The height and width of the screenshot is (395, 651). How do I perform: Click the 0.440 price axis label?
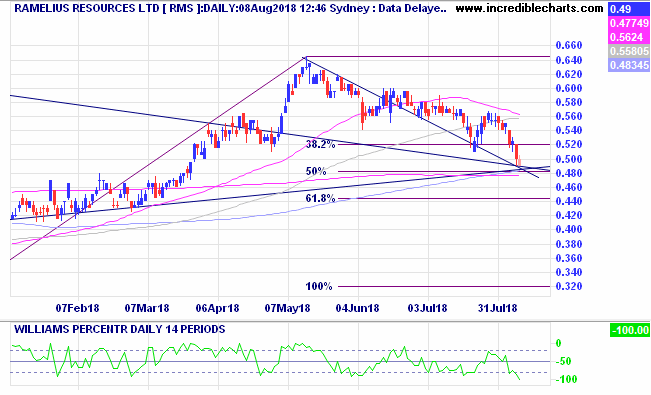(569, 201)
